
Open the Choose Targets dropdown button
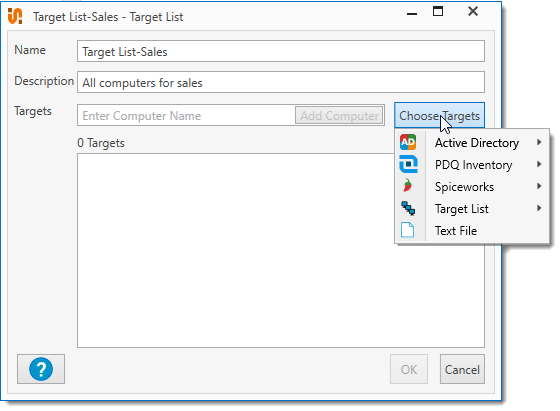(x=439, y=115)
